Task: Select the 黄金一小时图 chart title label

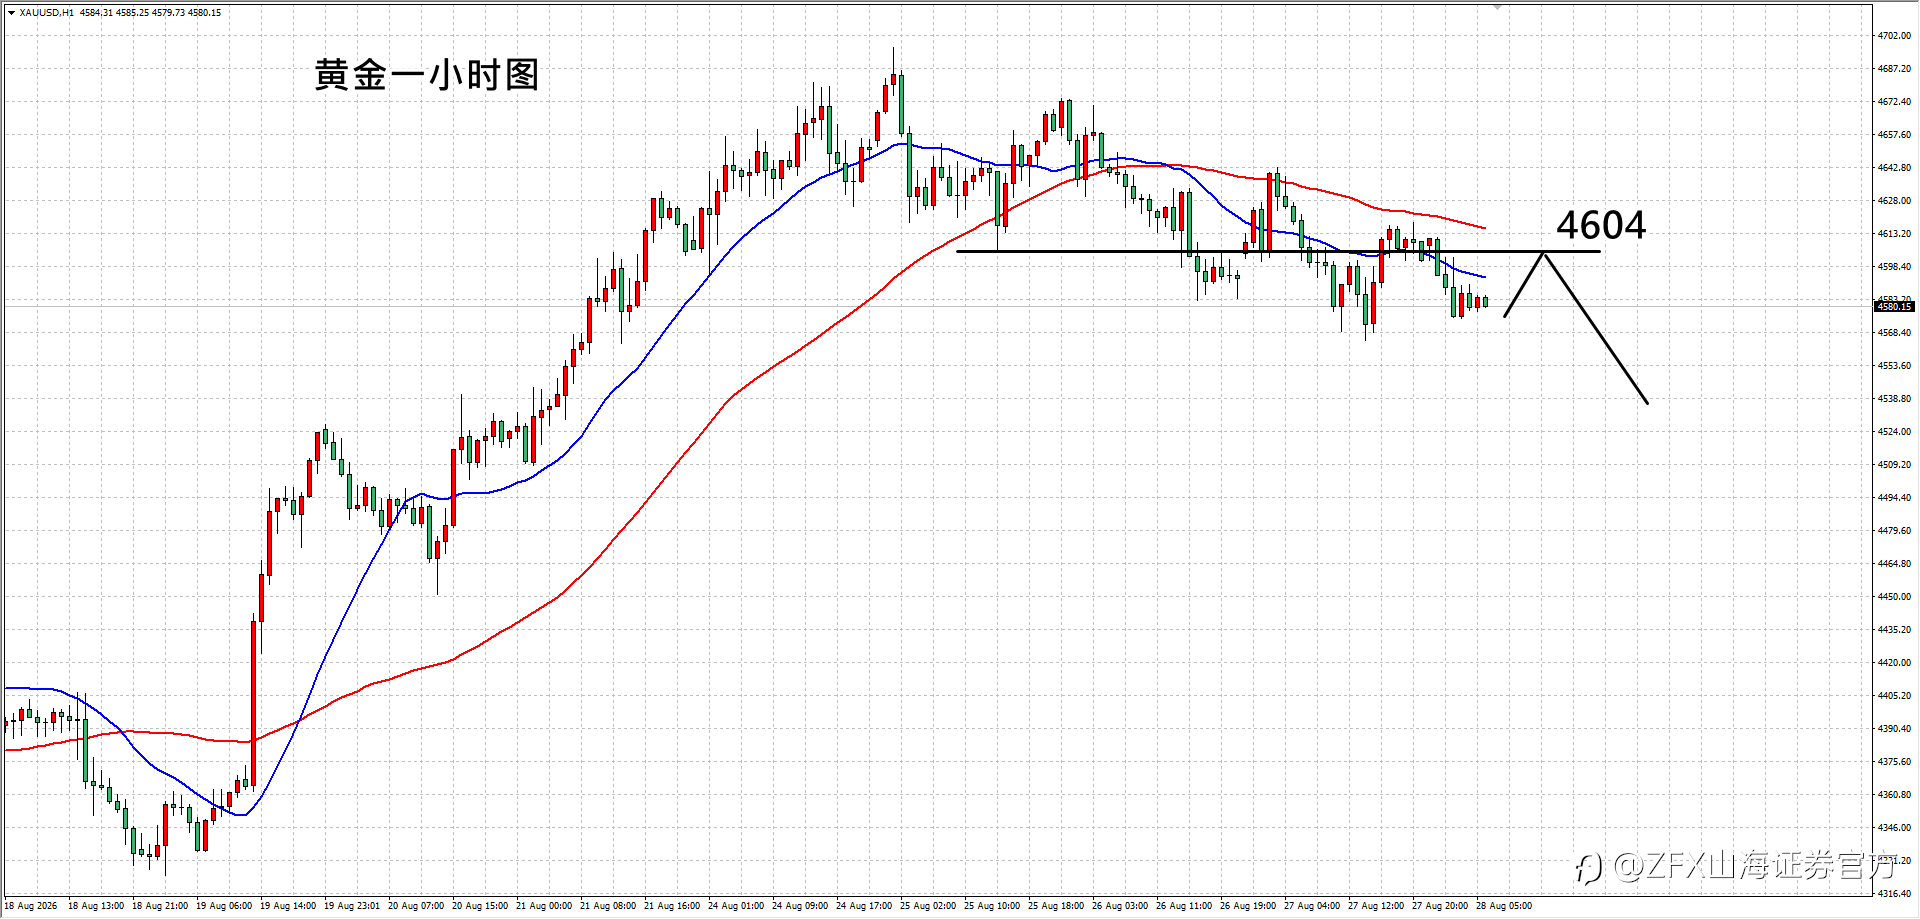Action: pos(427,75)
